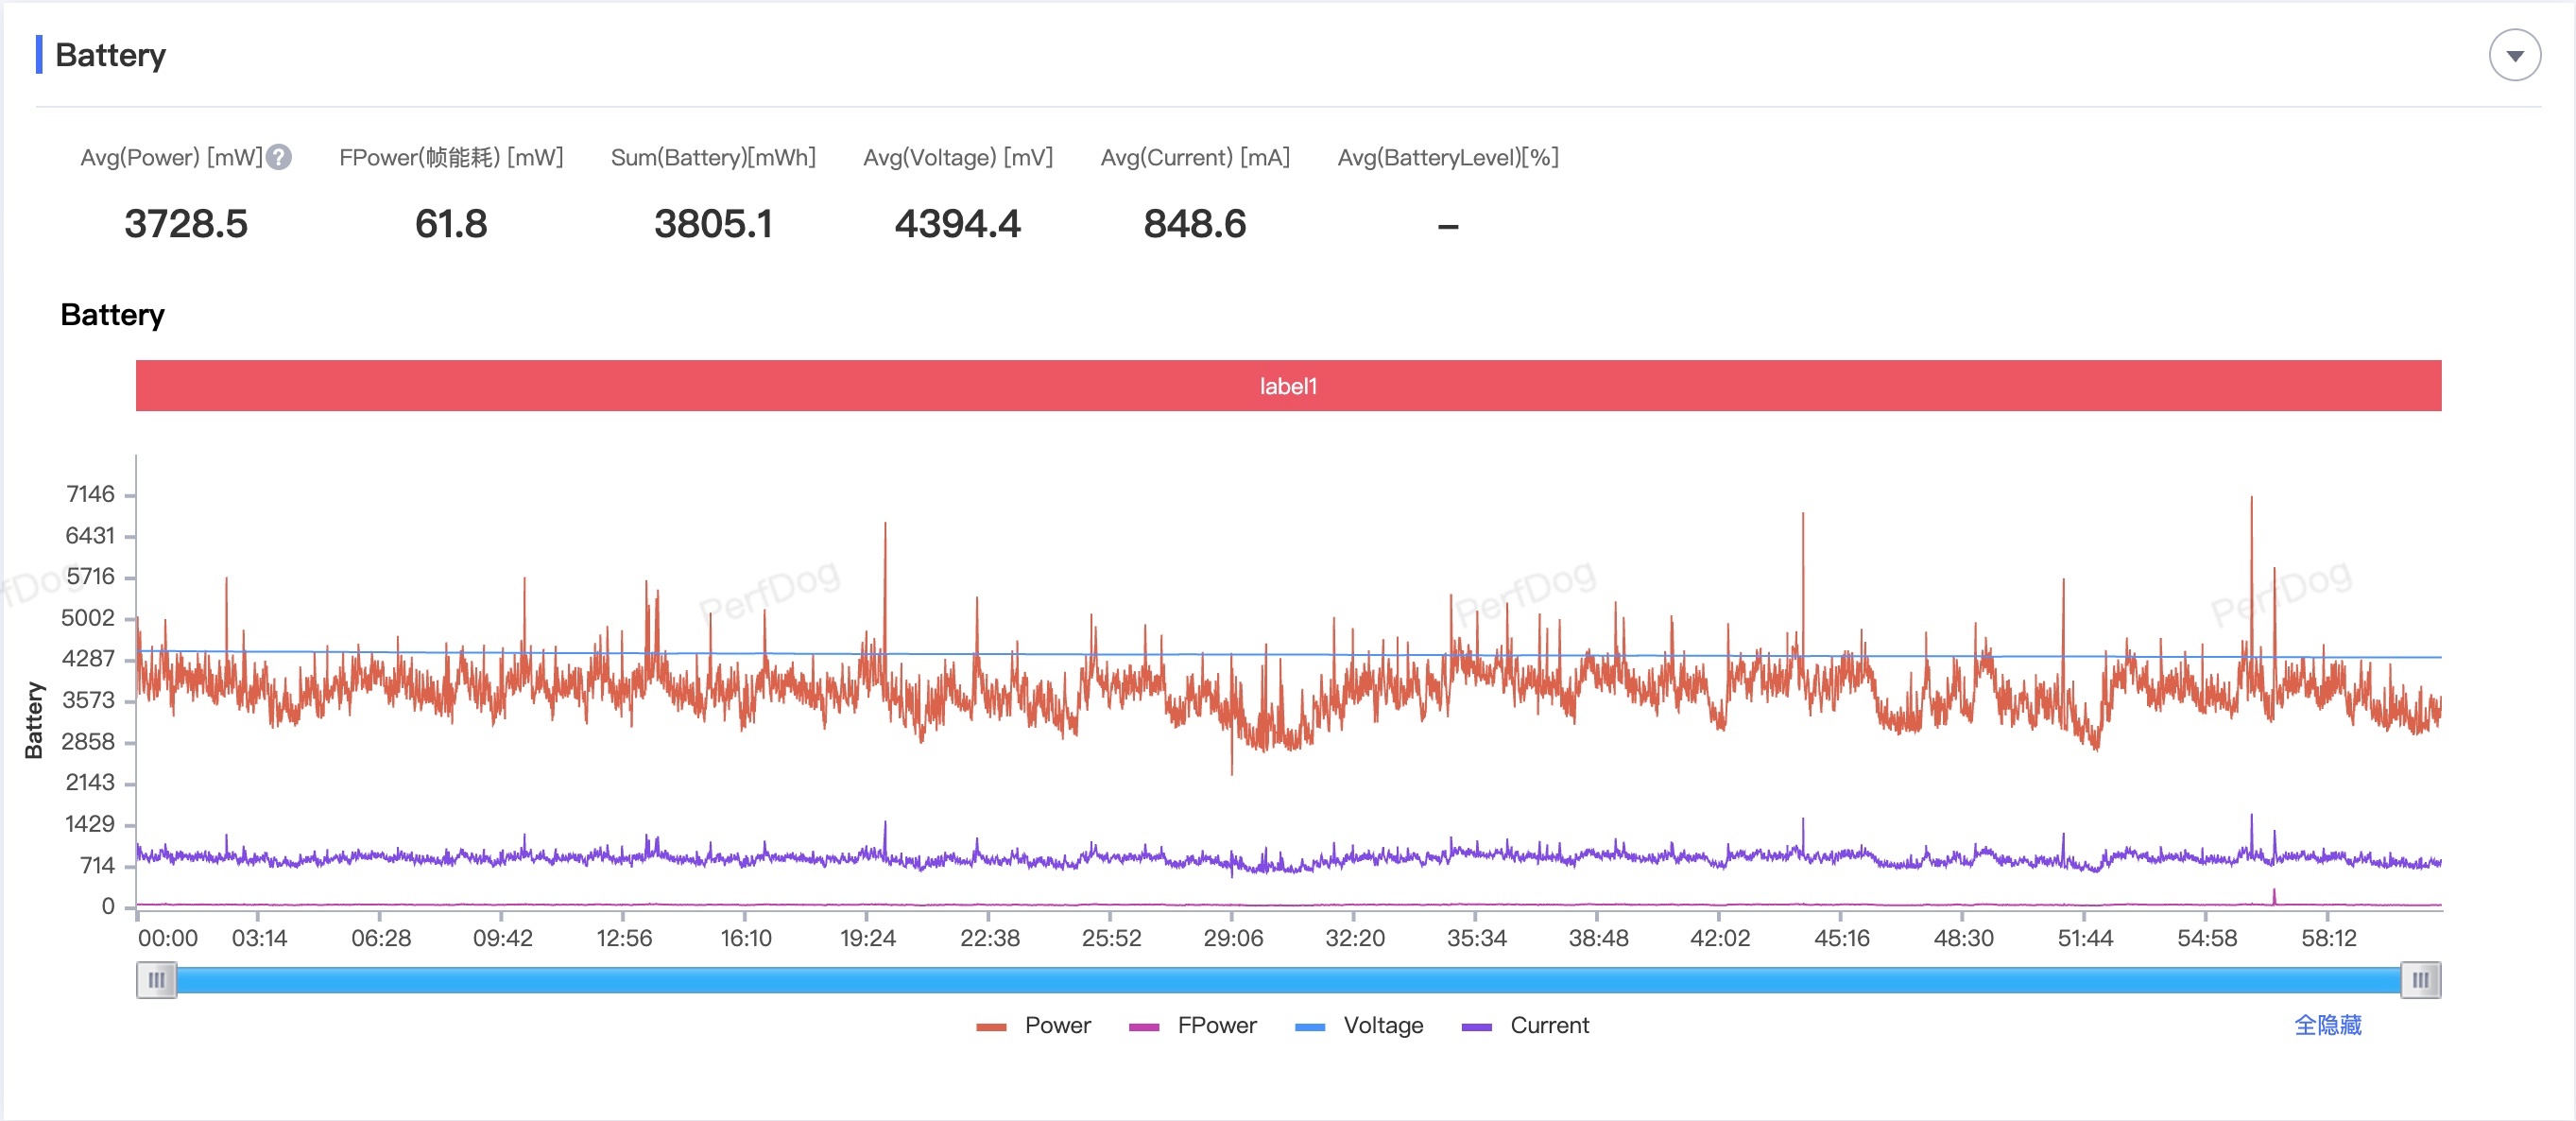Click the 29:06 time axis marker
This screenshot has width=2576, height=1121.
[x=1232, y=938]
